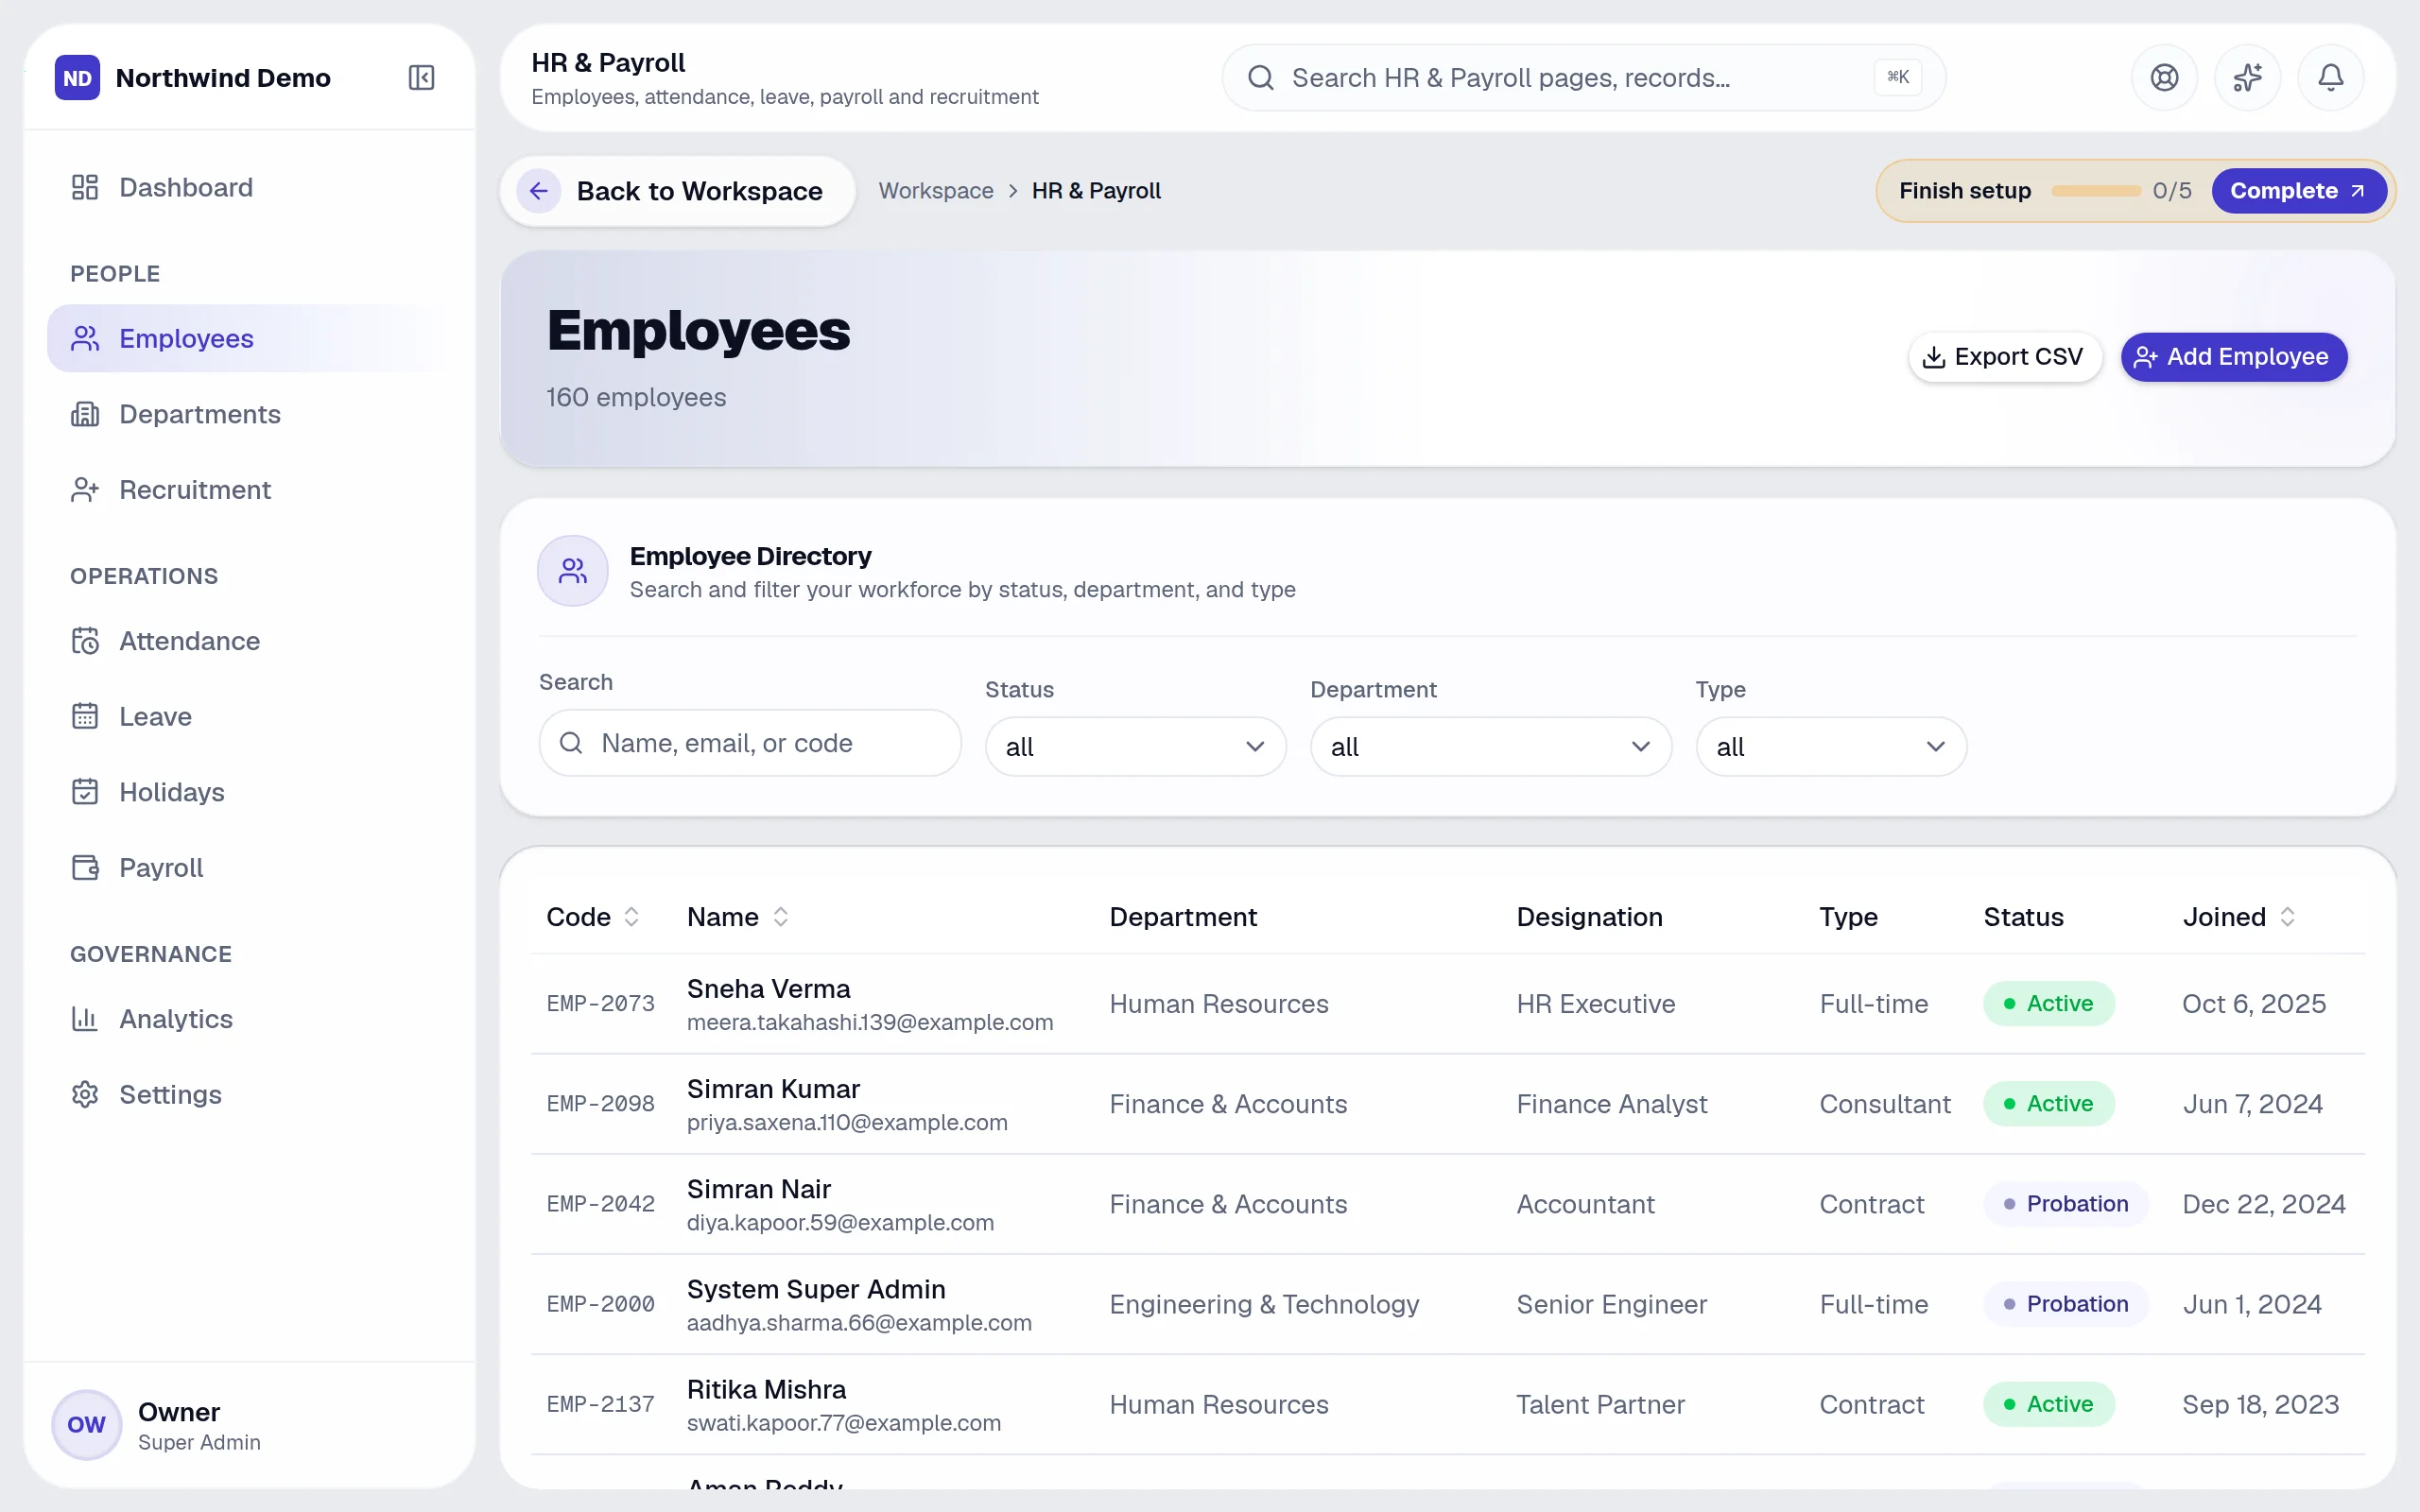Open Departments page
Screen dimensions: 2420x1512
coord(250,414)
